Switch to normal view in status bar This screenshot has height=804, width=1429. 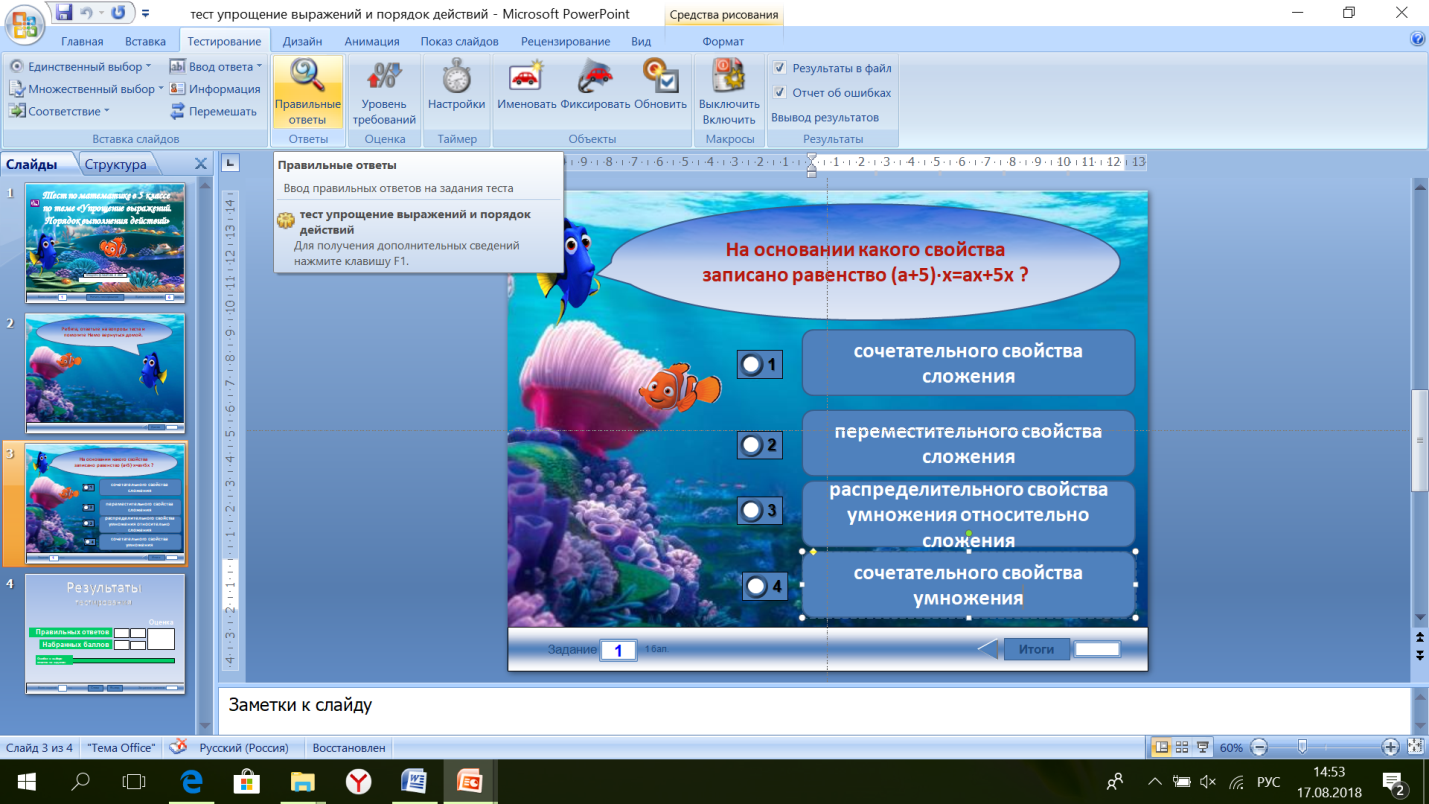(x=1162, y=747)
